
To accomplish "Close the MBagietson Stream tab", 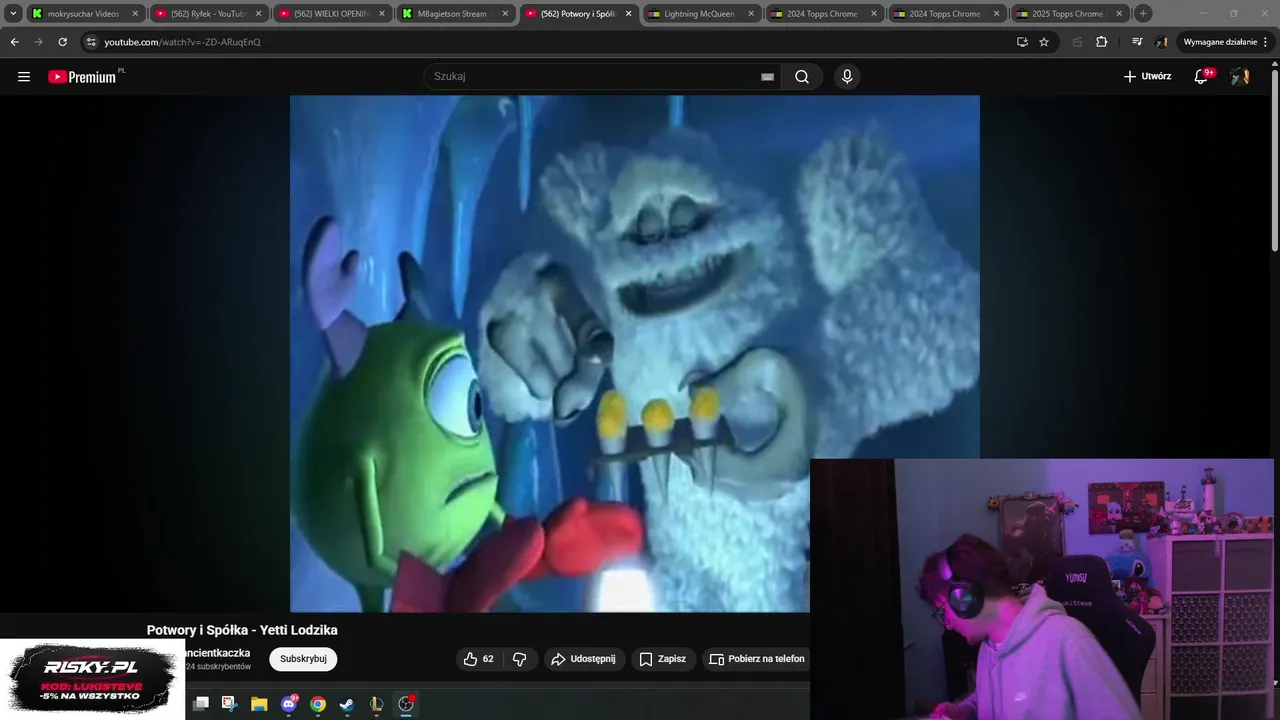I will [x=505, y=14].
